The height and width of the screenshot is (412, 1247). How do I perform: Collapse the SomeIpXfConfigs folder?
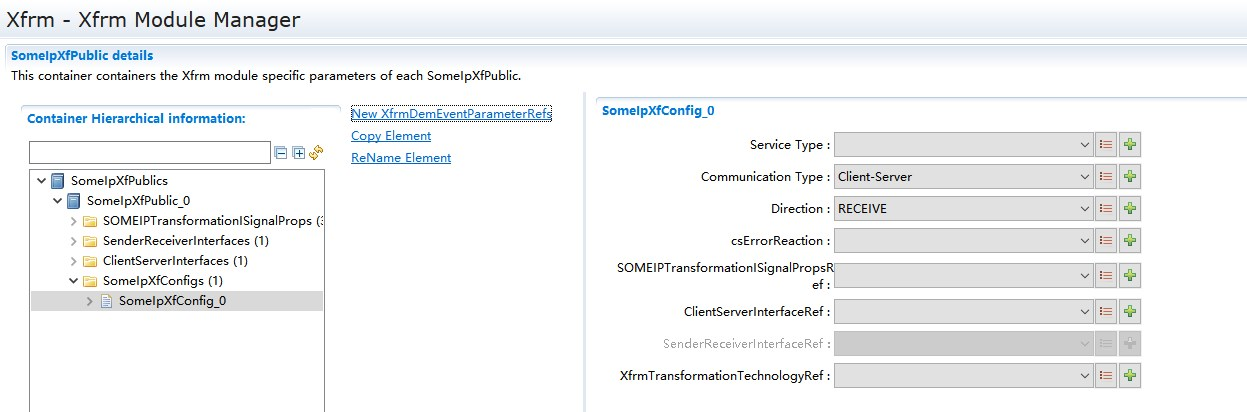73,281
